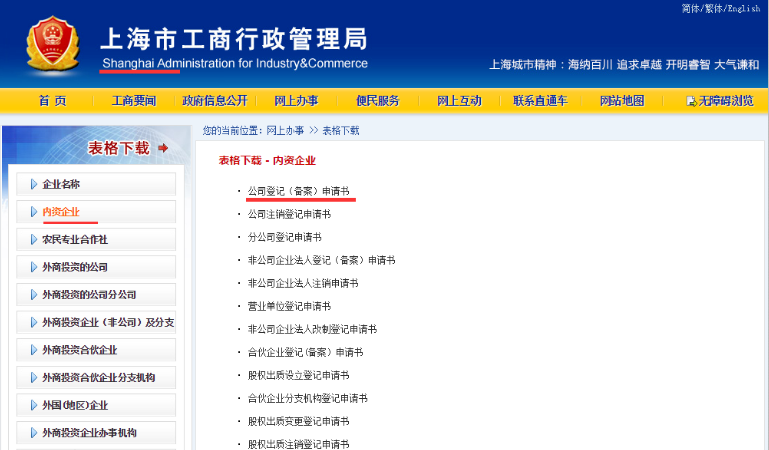Open the 政府信息公开 navigation item
The width and height of the screenshot is (769, 450).
click(215, 101)
